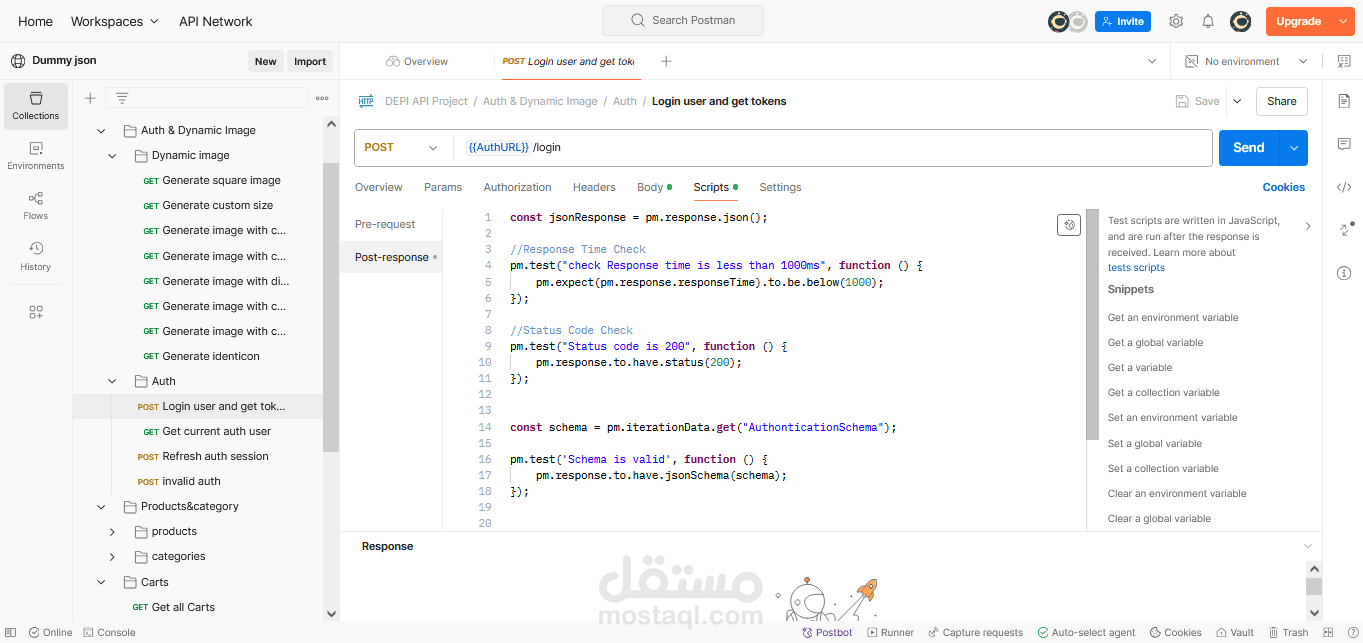This screenshot has width=1363, height=643.
Task: Collapse the Auth & Dynamic Image folder
Action: (x=101, y=130)
